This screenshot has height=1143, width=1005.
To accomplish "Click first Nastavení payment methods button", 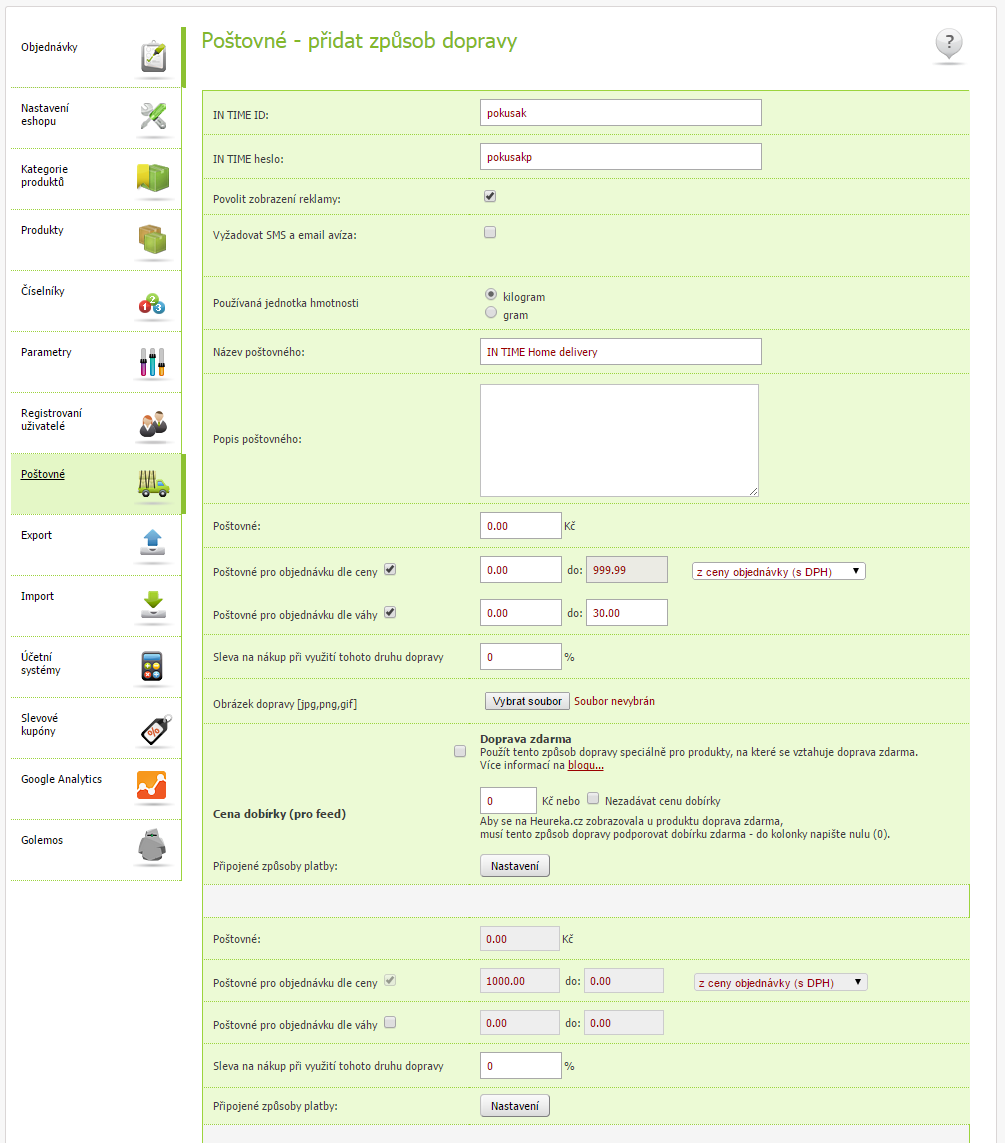I will 515,866.
